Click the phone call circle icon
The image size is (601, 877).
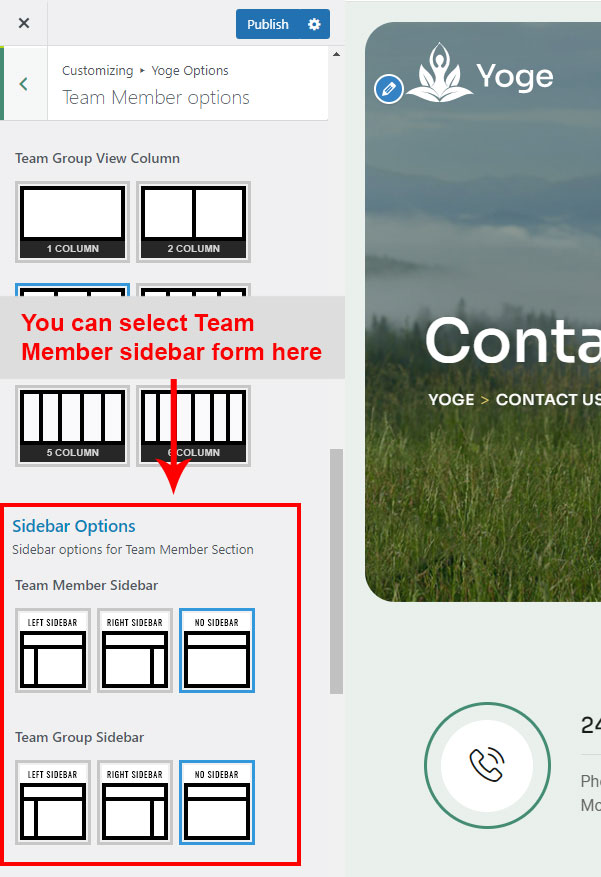tap(487, 764)
